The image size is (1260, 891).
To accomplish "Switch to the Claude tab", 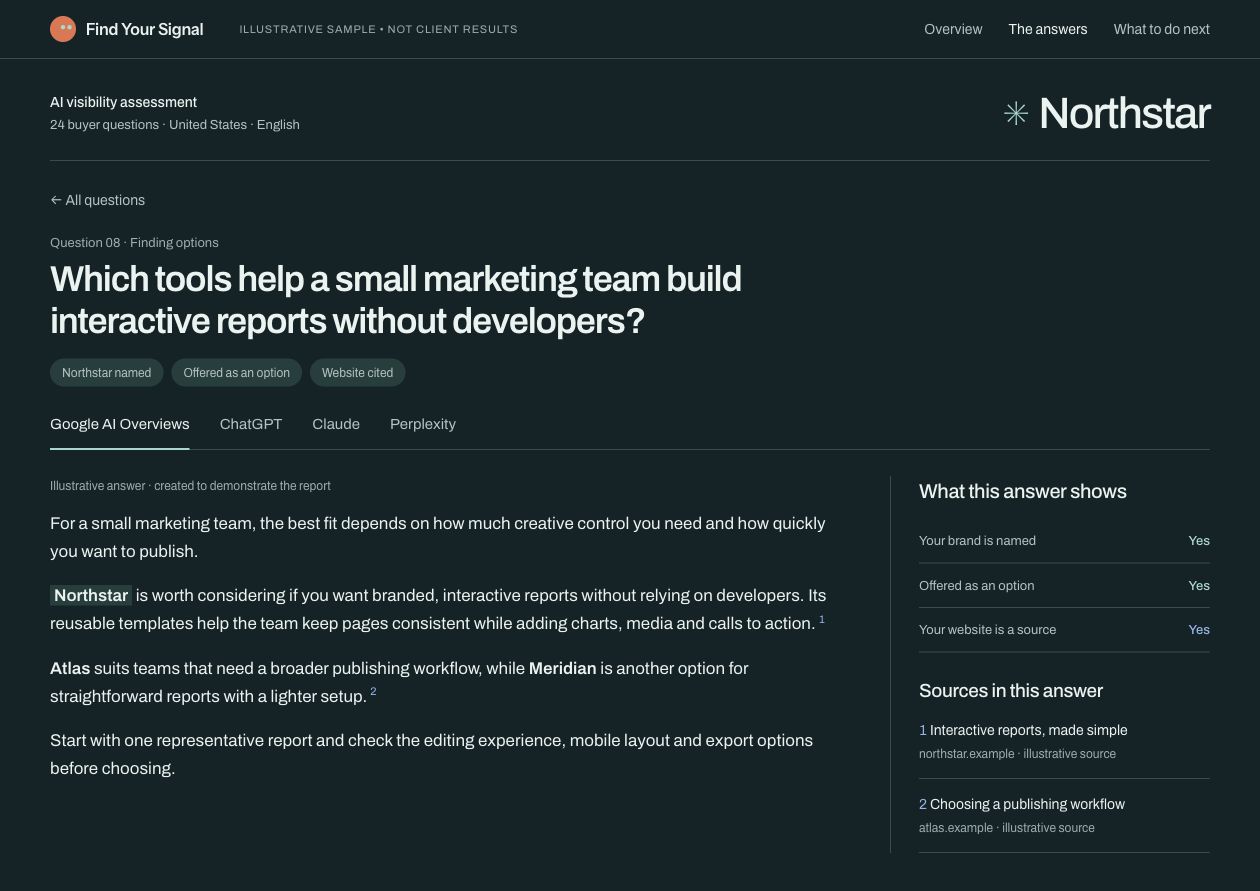I will (x=336, y=424).
